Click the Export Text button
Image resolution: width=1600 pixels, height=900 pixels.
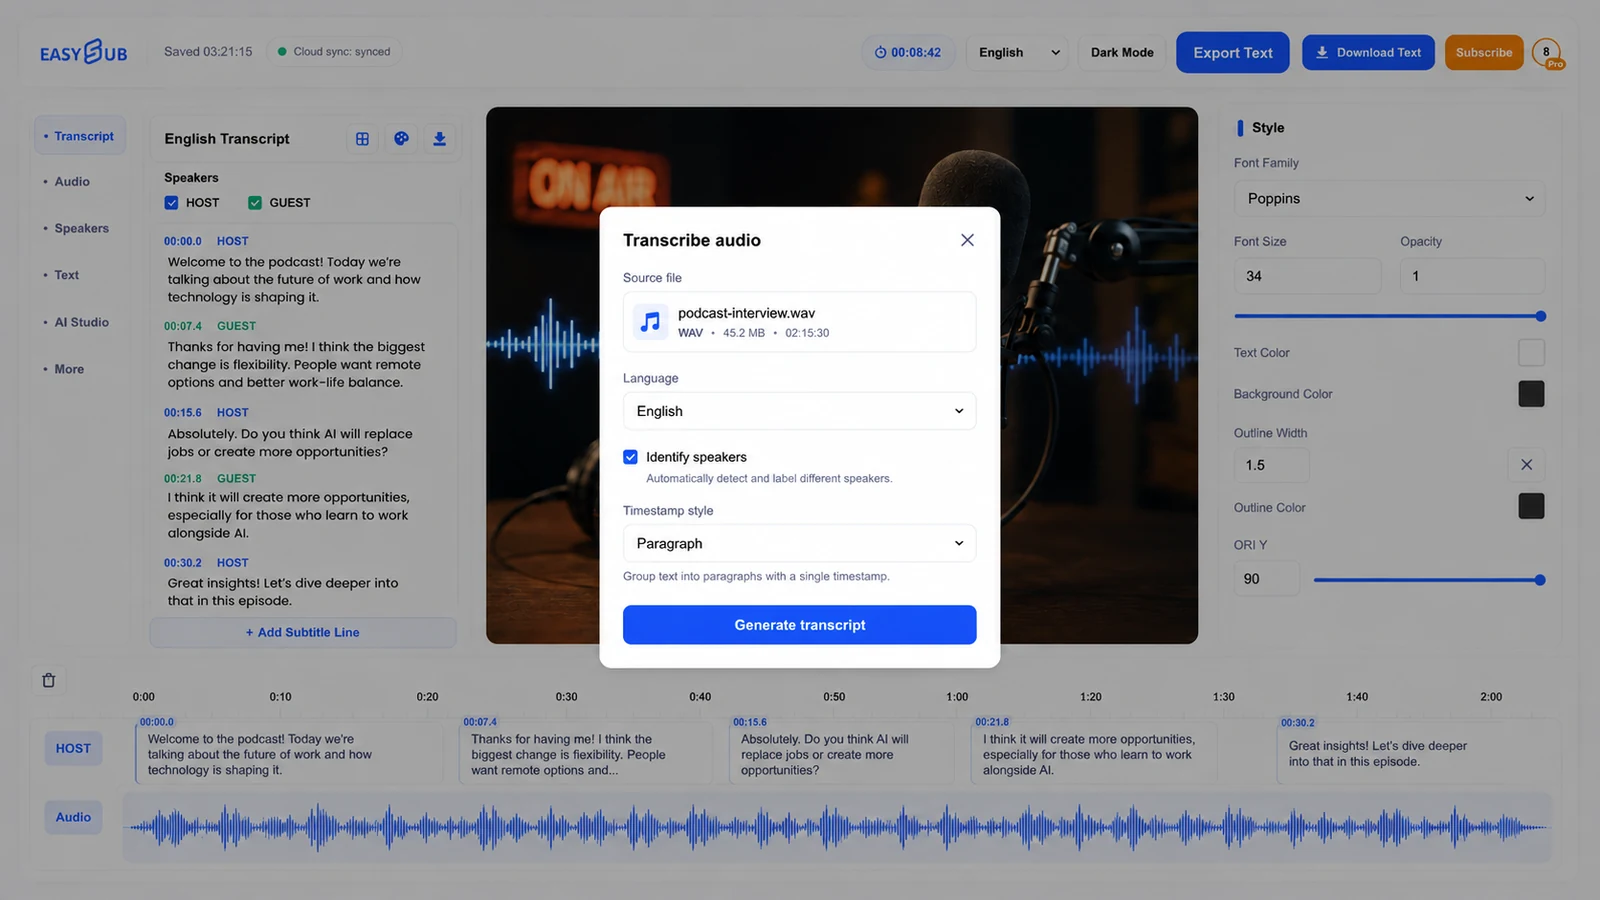click(x=1233, y=52)
